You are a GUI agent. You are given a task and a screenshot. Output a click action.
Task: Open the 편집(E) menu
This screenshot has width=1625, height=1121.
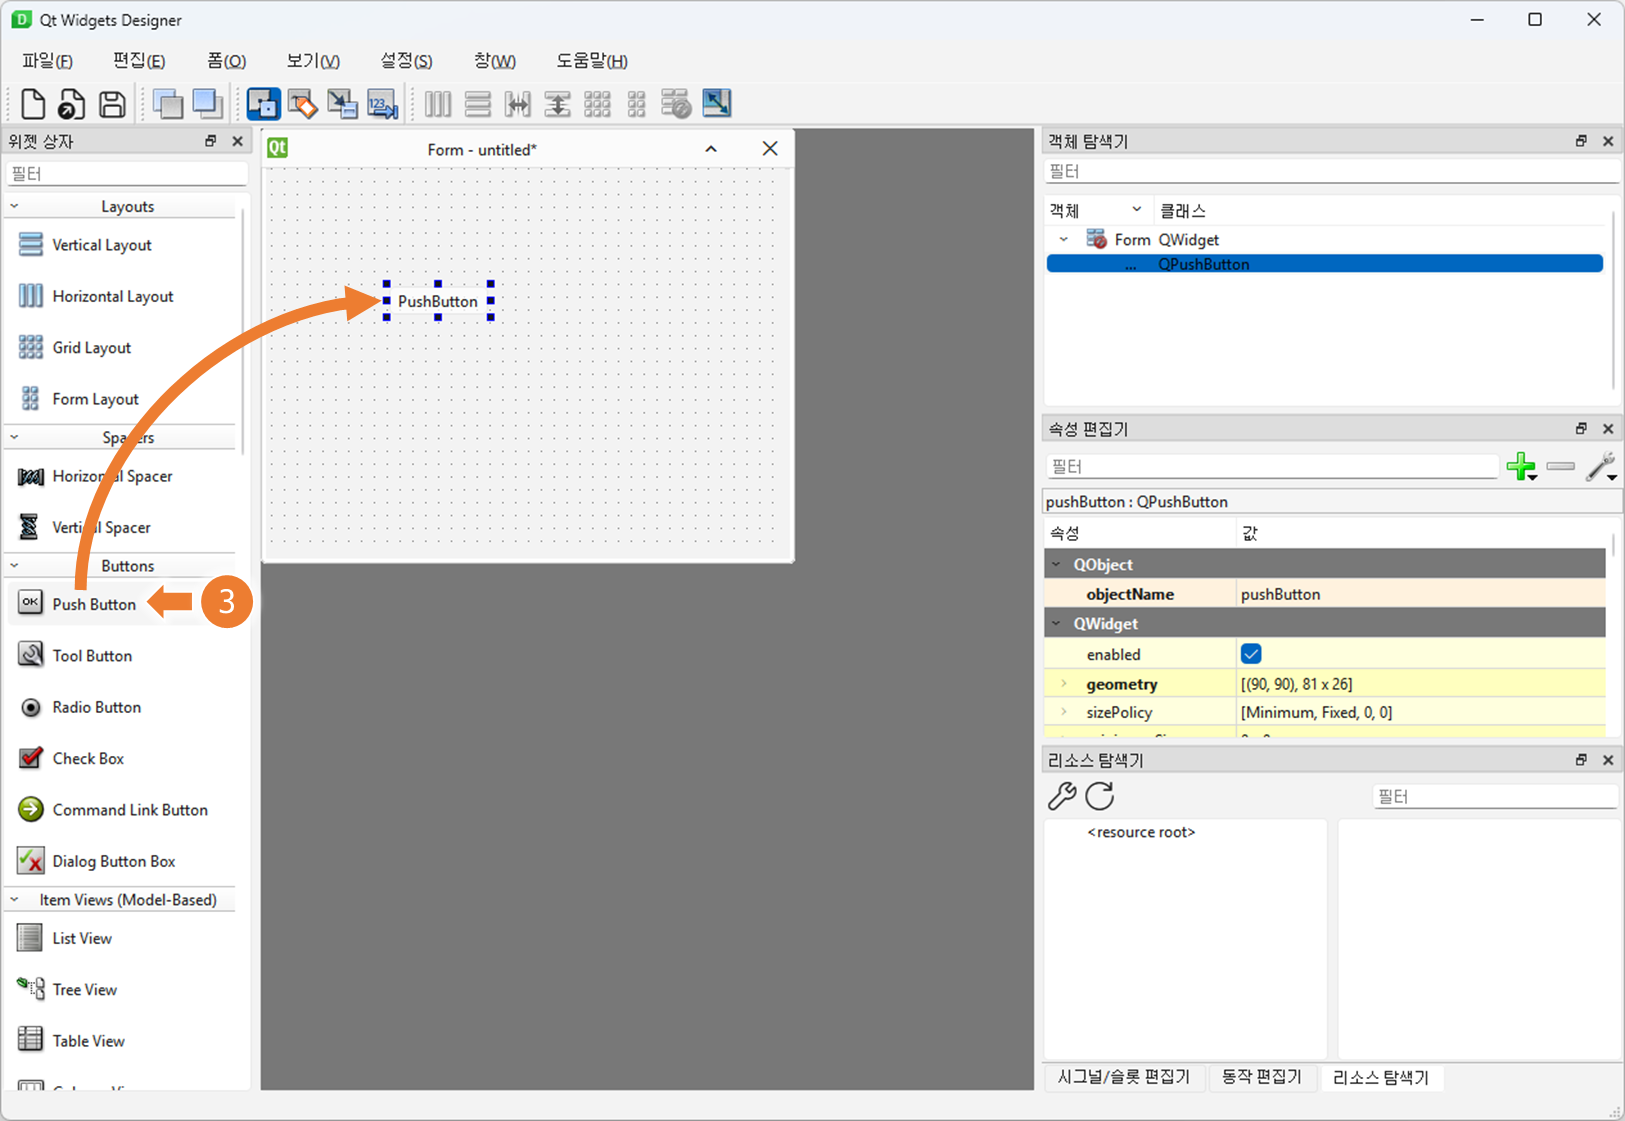[x=139, y=61]
